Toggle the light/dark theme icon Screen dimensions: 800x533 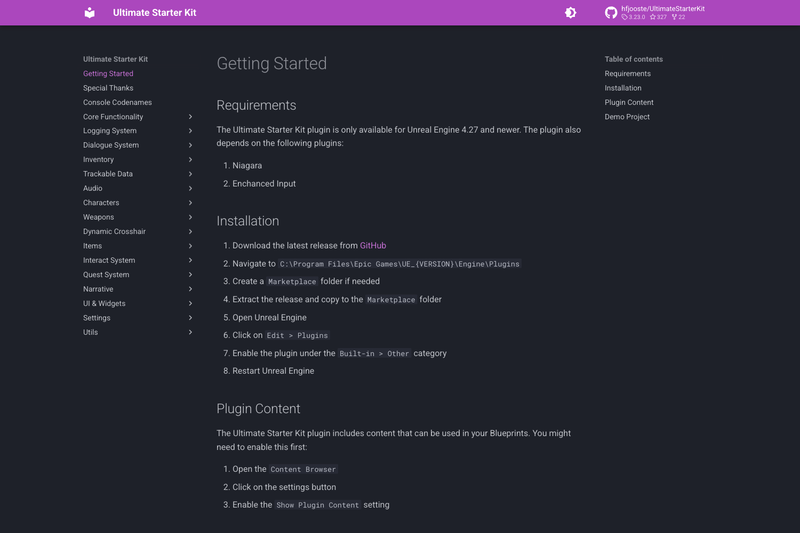point(570,13)
